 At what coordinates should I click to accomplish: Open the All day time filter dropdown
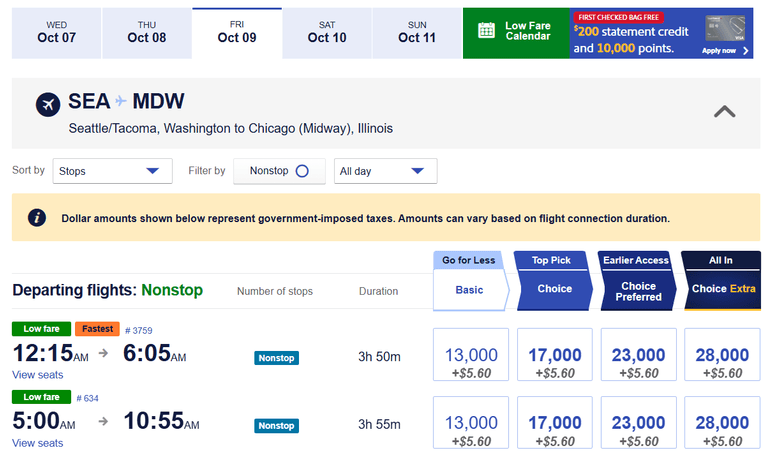(385, 171)
